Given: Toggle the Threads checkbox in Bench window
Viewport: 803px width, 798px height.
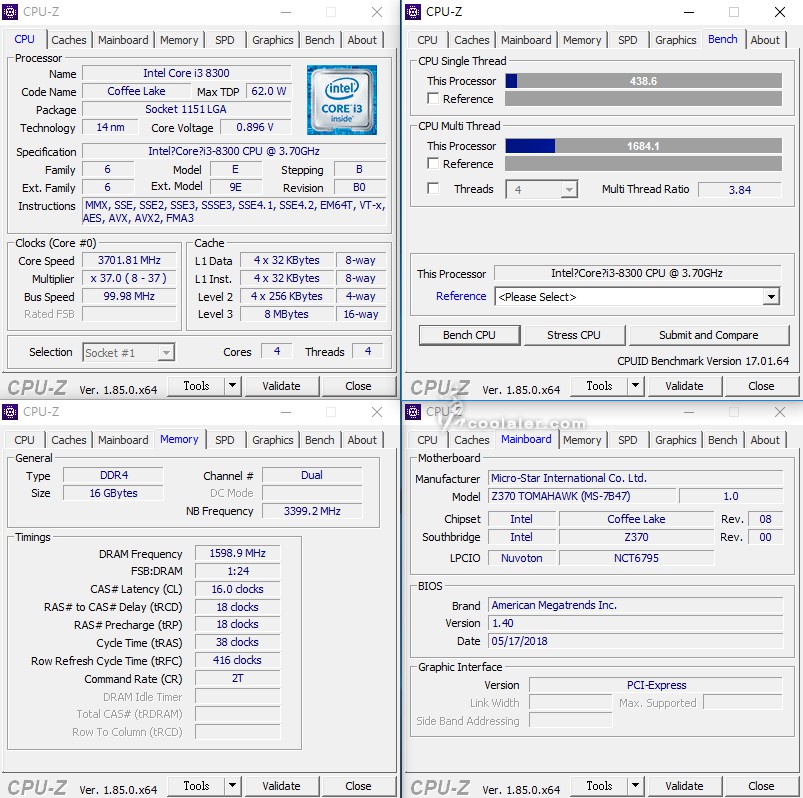Looking at the screenshot, I should 433,188.
